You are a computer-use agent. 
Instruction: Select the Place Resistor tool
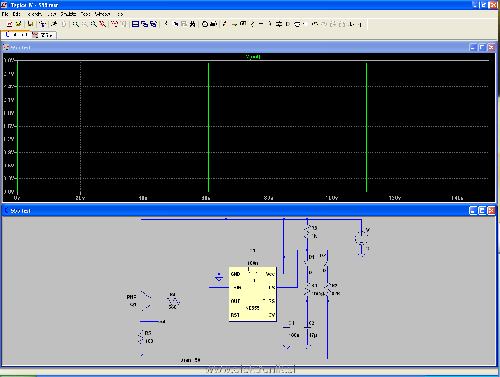click(x=252, y=24)
